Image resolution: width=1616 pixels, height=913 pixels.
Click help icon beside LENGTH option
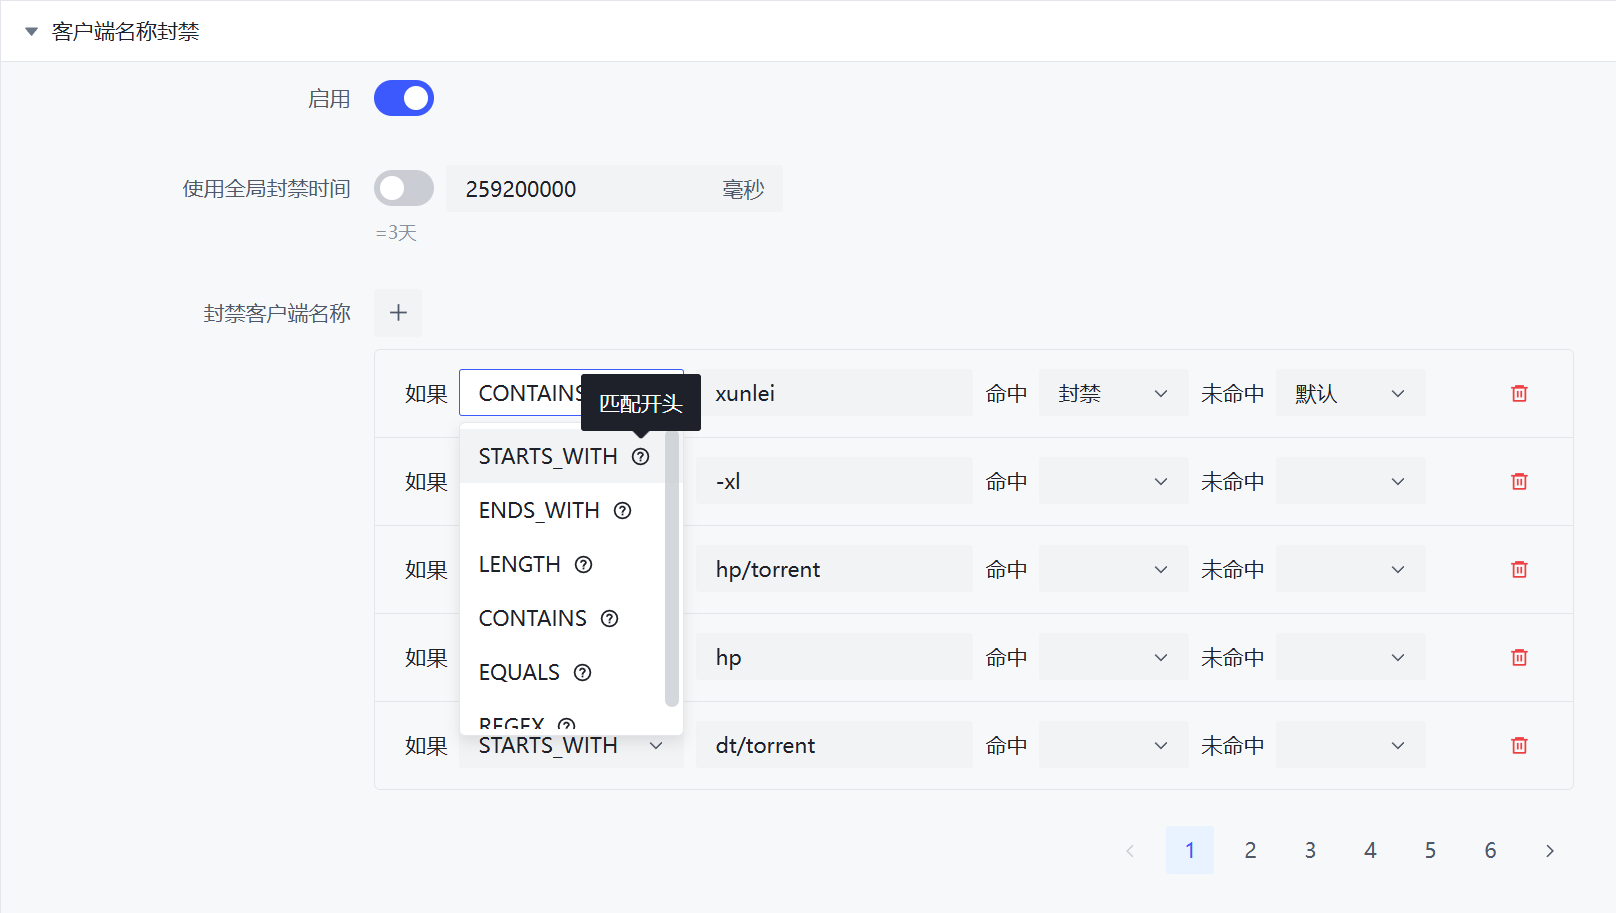[x=583, y=565]
